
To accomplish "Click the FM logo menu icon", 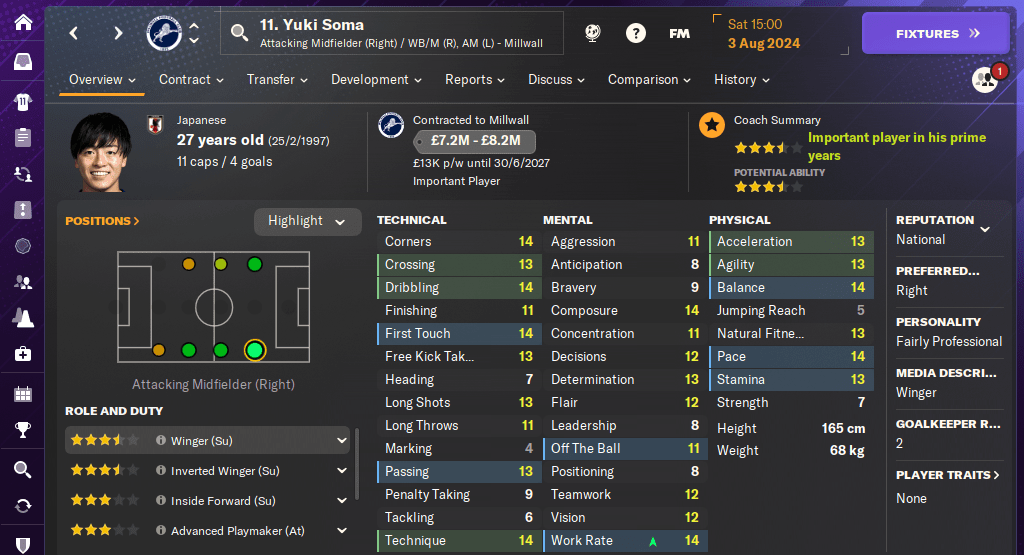I will point(679,34).
